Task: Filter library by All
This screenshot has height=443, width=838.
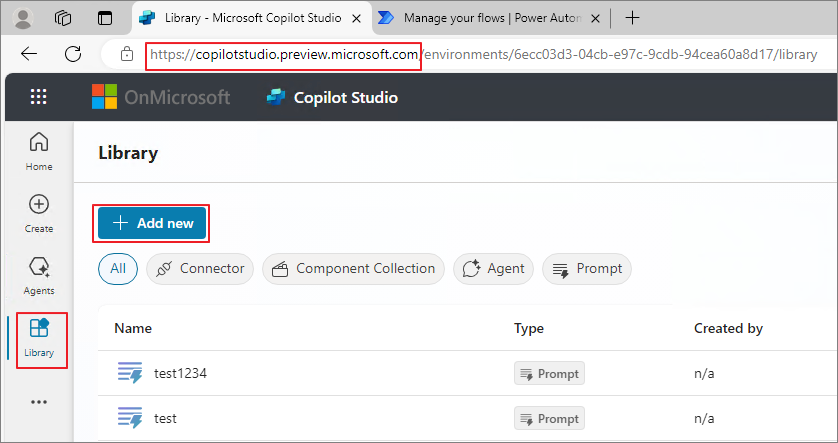Action: click(x=118, y=268)
